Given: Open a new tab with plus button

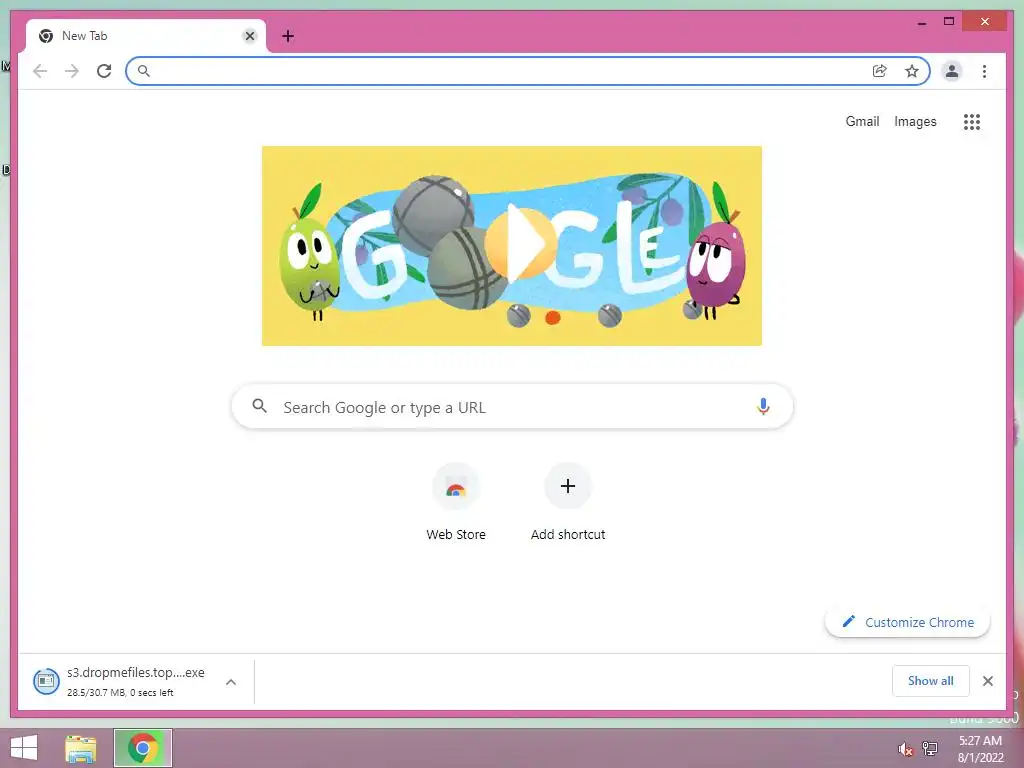Looking at the screenshot, I should coord(288,36).
